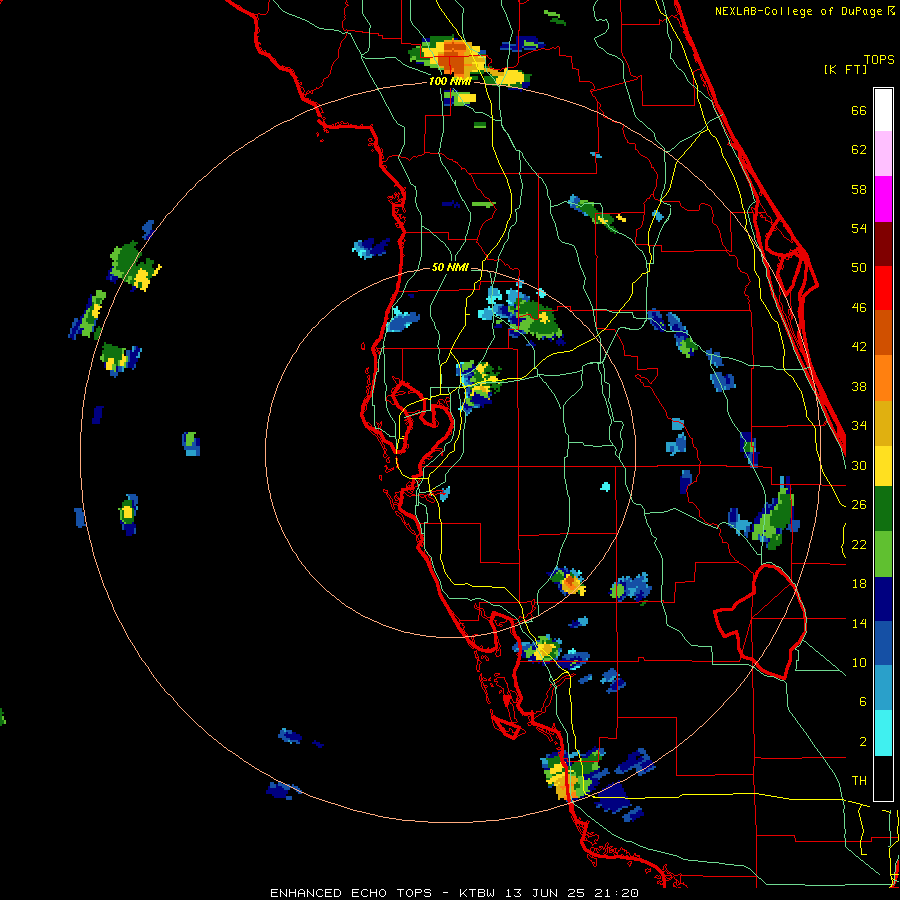
Task: Select the black TH threshold swatch
Action: point(883,778)
